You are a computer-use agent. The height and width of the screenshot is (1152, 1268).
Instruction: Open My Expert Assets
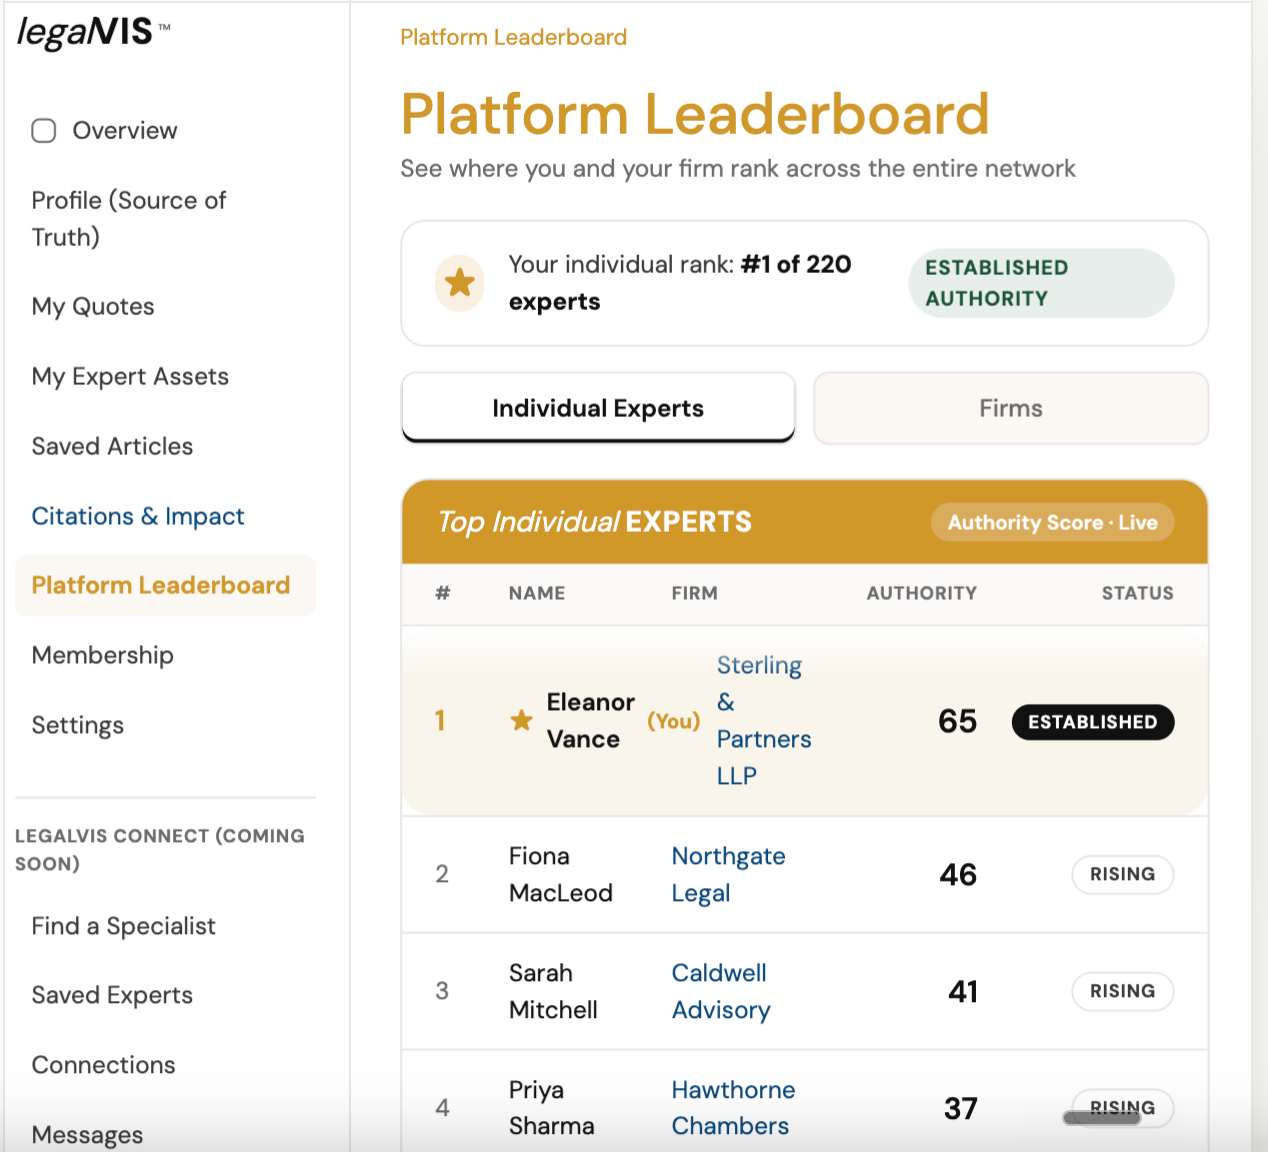pos(130,376)
